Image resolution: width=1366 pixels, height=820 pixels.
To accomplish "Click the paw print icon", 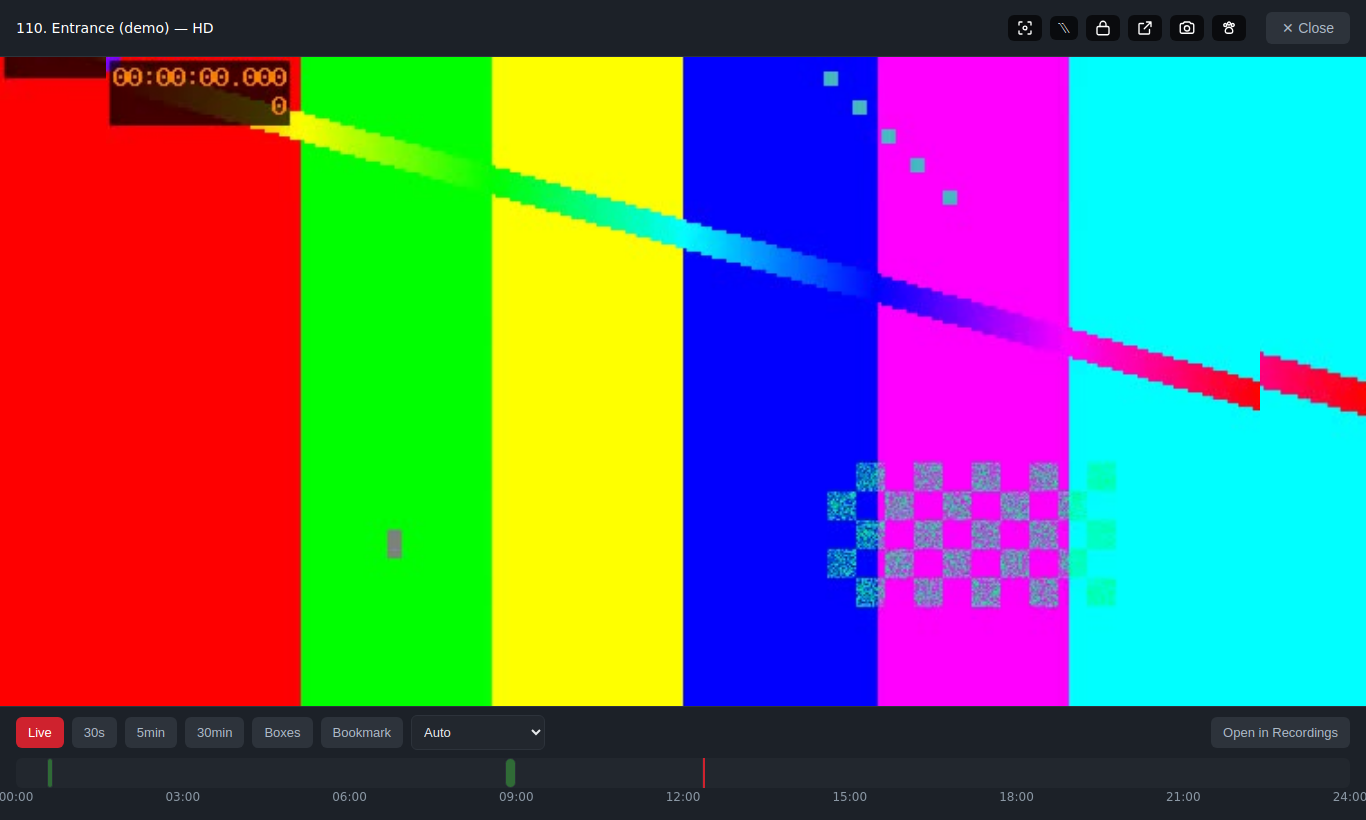I will [x=1229, y=28].
